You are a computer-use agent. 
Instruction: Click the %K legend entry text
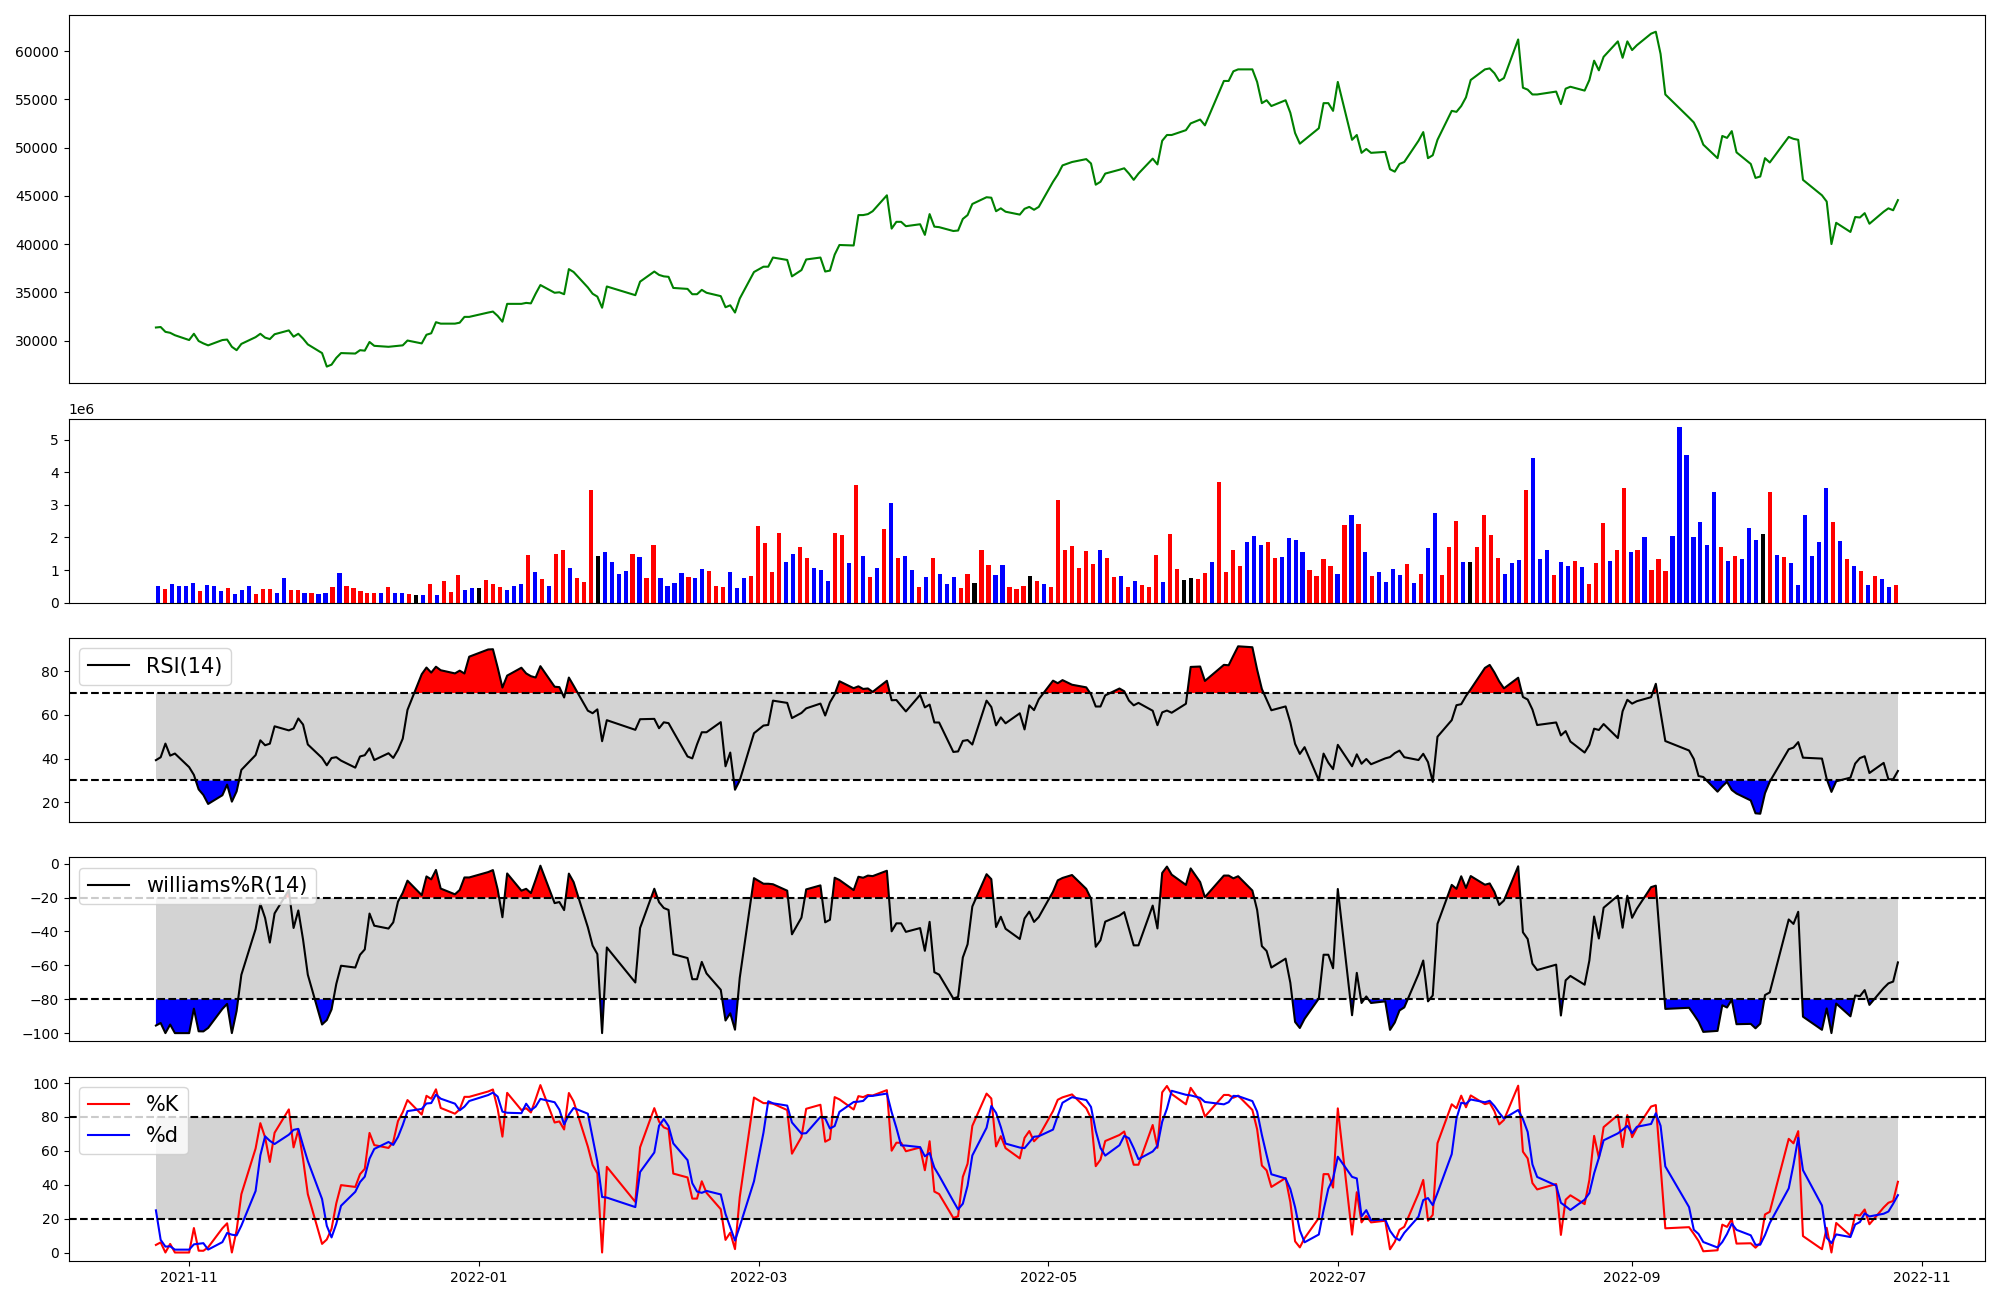point(162,1104)
